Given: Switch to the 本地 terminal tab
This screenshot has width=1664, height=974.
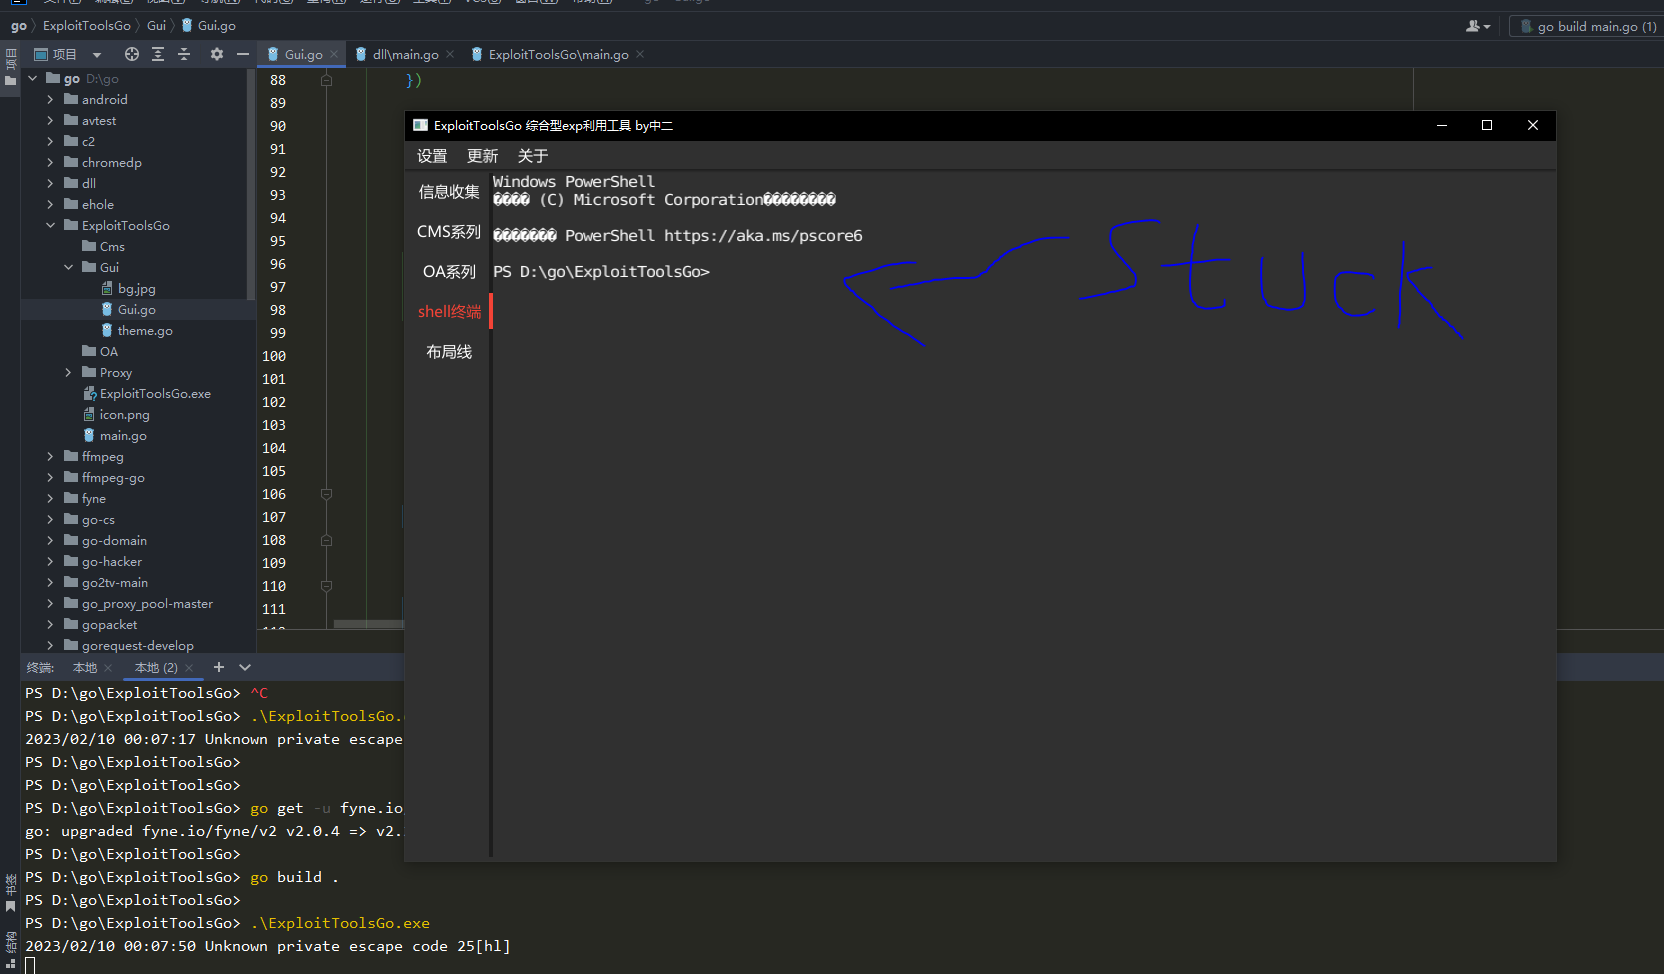Looking at the screenshot, I should [x=88, y=667].
